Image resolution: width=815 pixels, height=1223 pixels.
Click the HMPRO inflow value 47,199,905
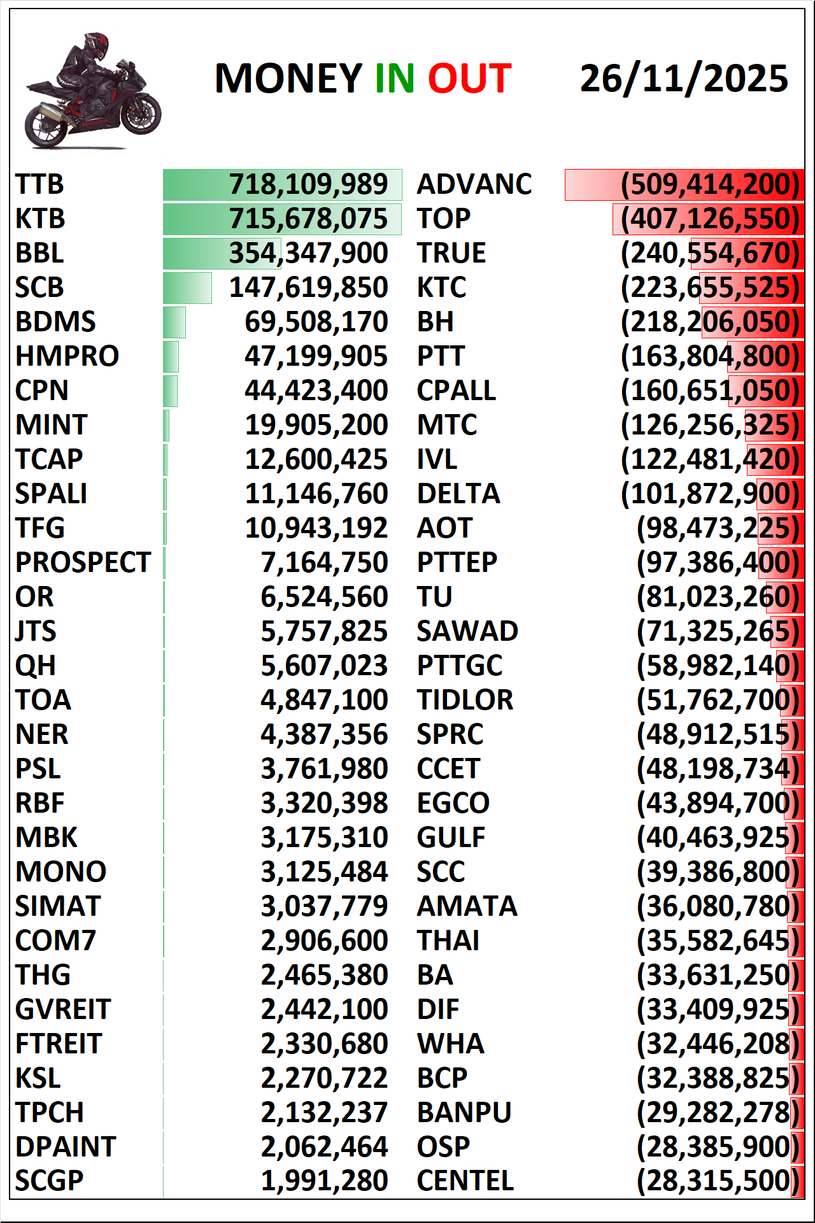click(x=316, y=357)
